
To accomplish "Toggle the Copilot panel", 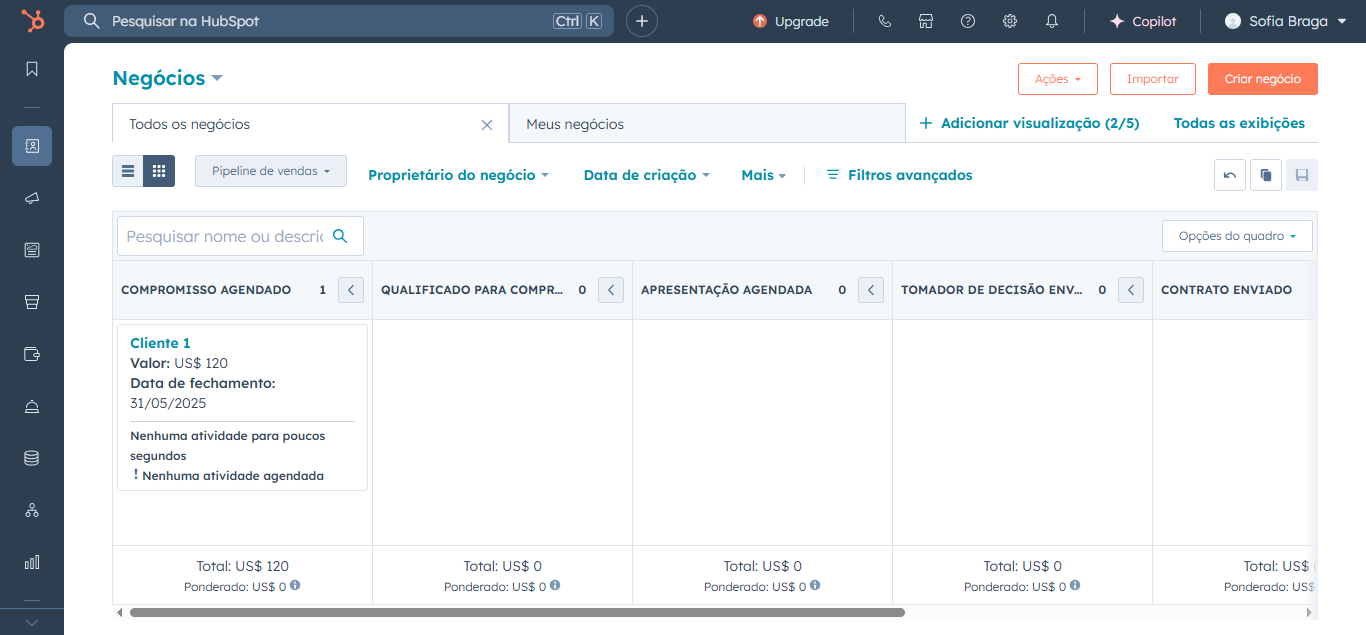I will coord(1142,20).
